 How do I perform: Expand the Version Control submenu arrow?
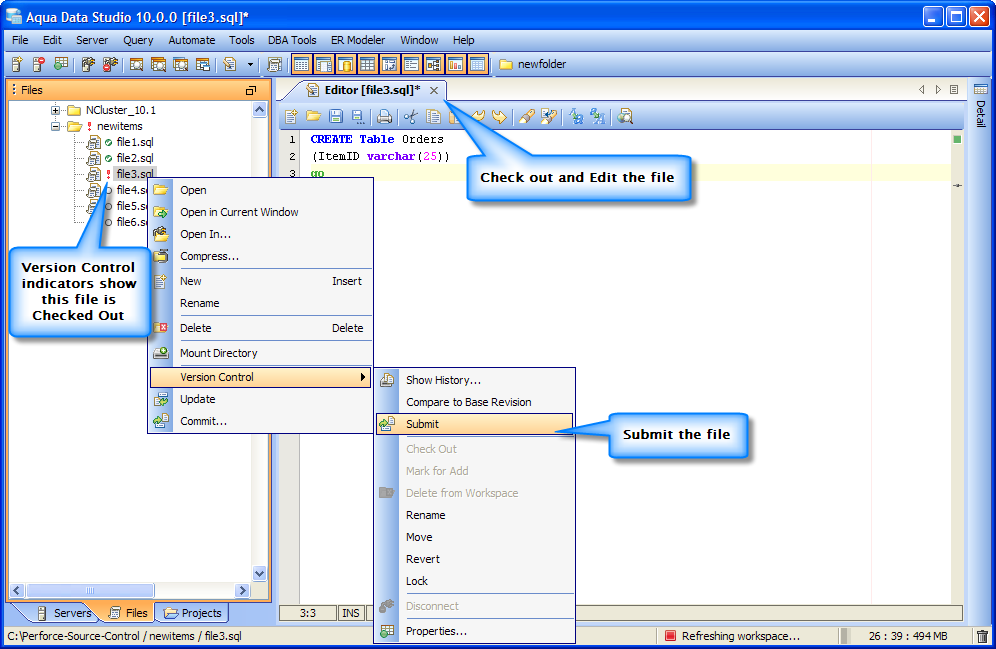tap(363, 377)
